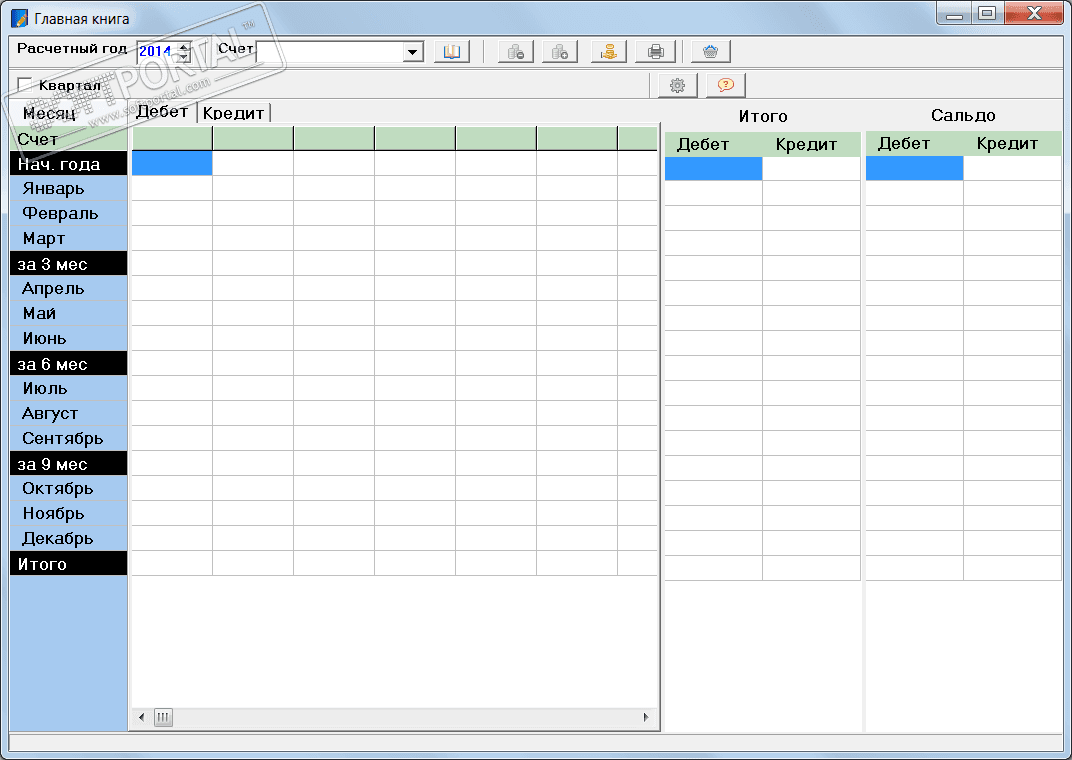The image size is (1072, 760).
Task: Select the Нач. года row
Action: click(68, 164)
